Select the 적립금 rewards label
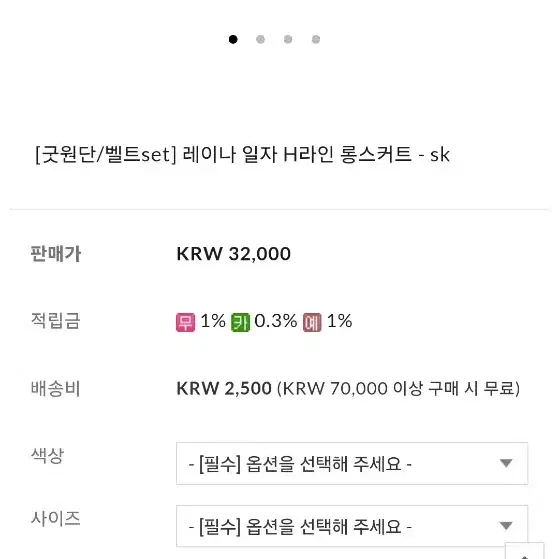Screen dimensions: 559x559 (56, 320)
